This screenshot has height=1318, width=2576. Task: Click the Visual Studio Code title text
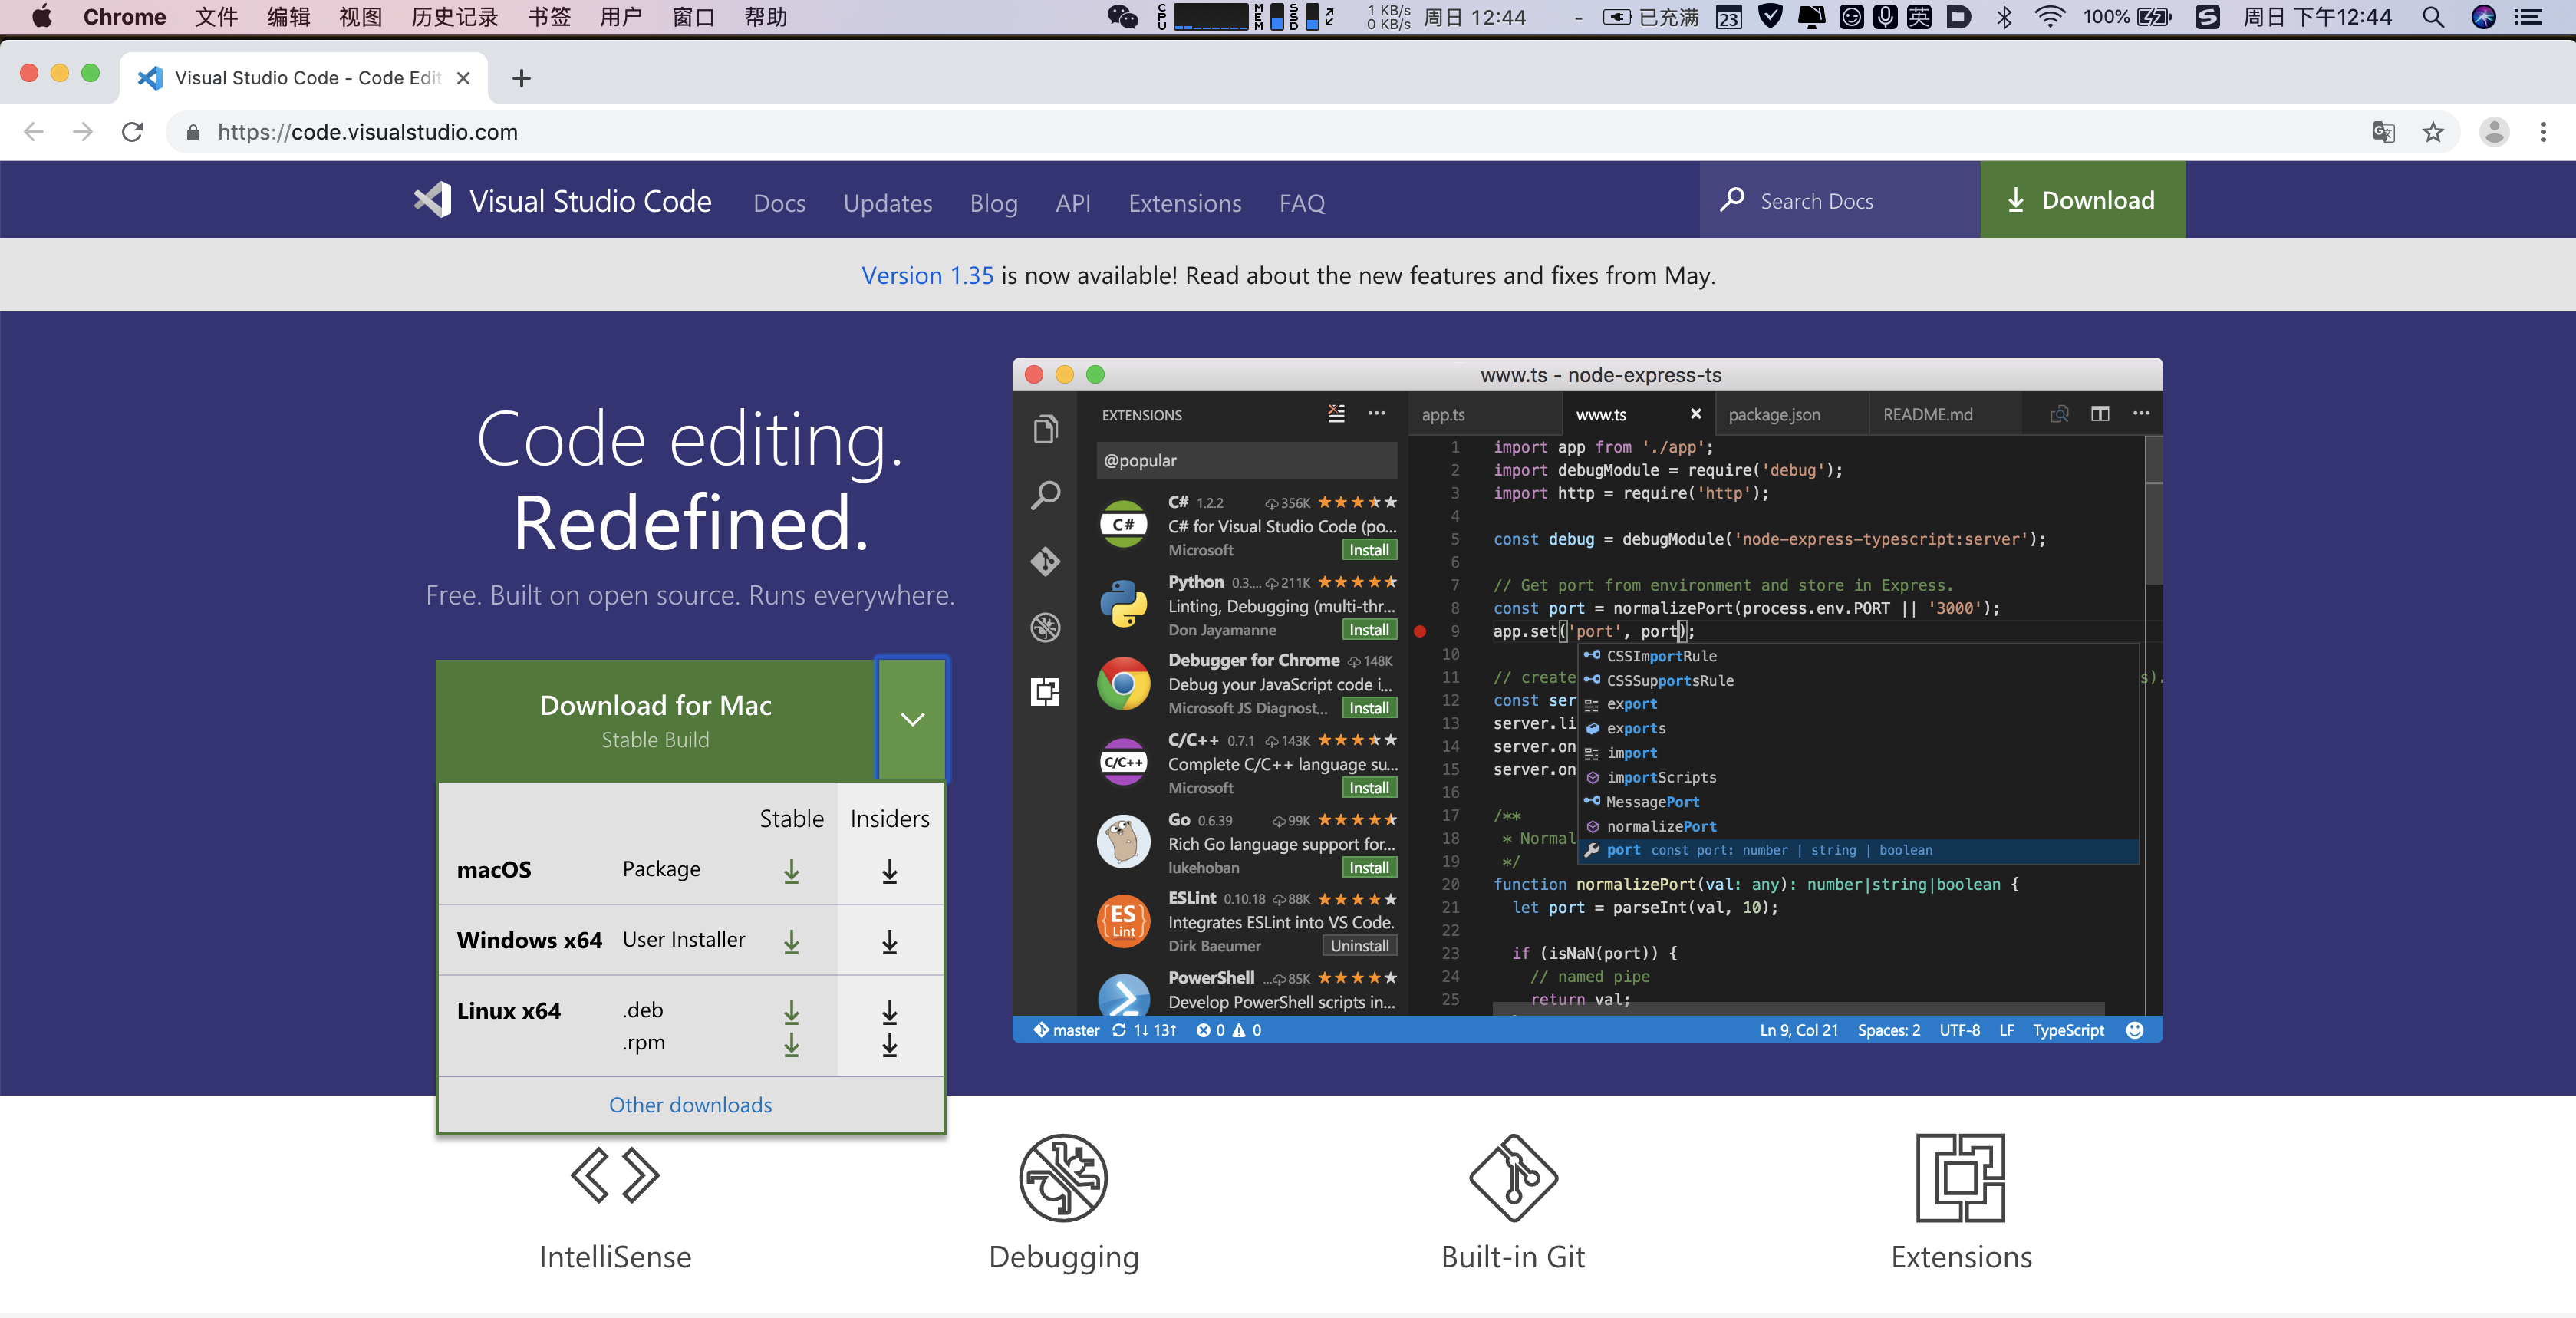[590, 201]
